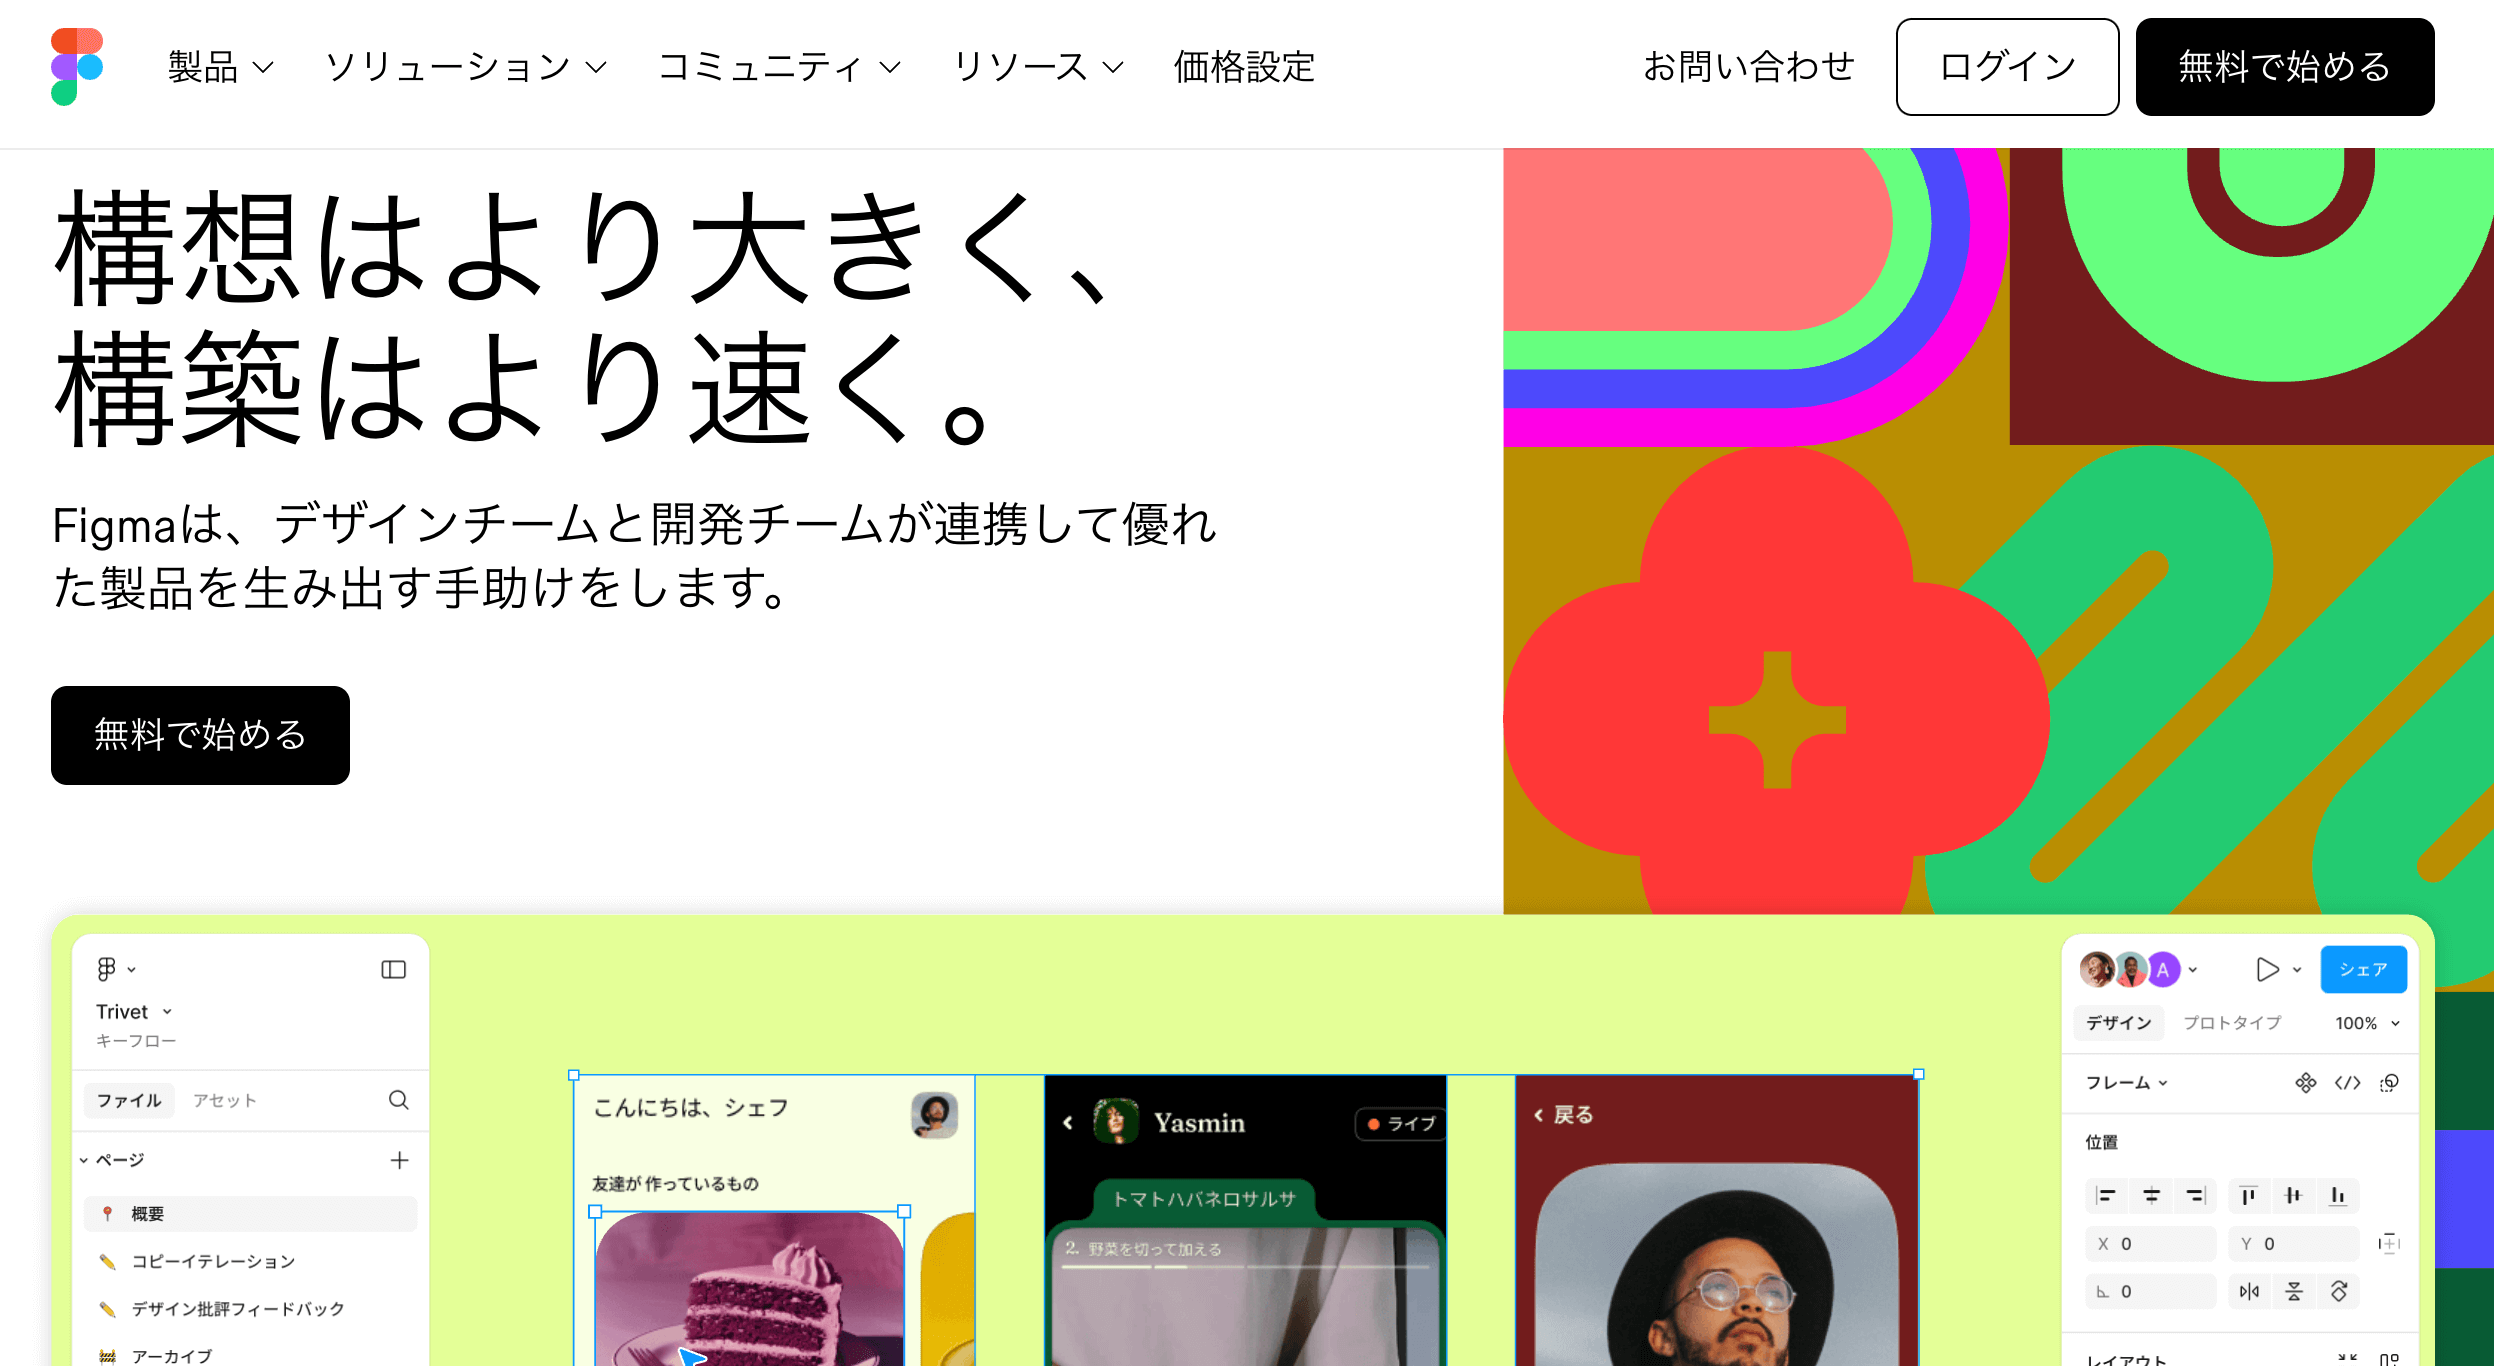
Task: Click ログイン button in top navigation
Action: tap(2005, 66)
